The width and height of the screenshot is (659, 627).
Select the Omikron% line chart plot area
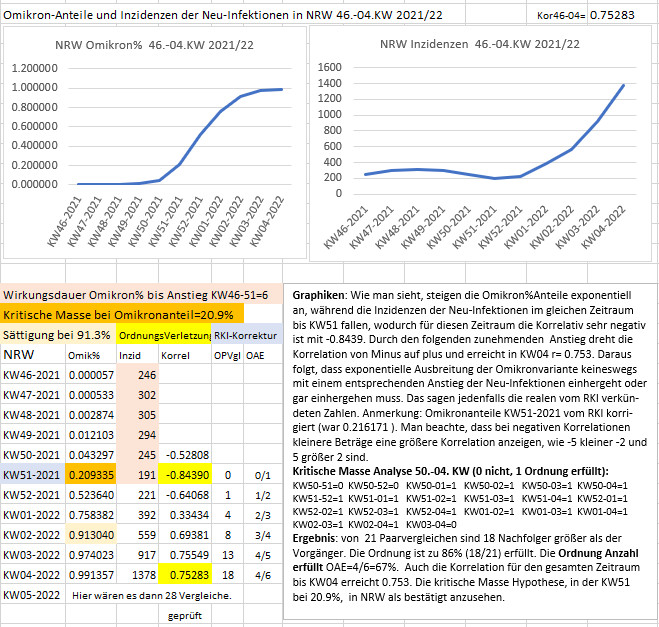tap(179, 126)
